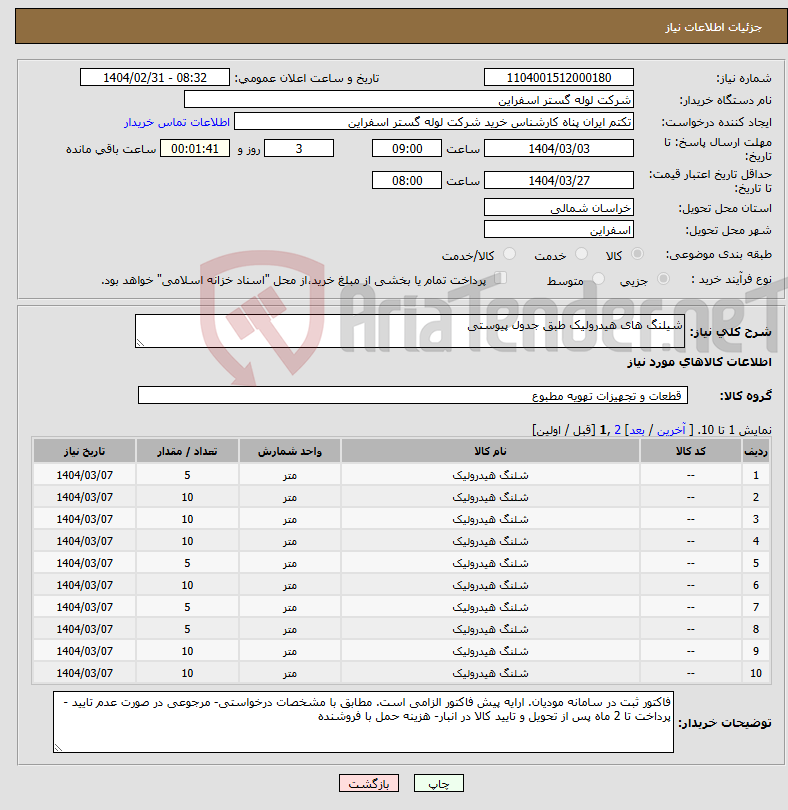Select the متوسط purchase type radio

(598, 279)
